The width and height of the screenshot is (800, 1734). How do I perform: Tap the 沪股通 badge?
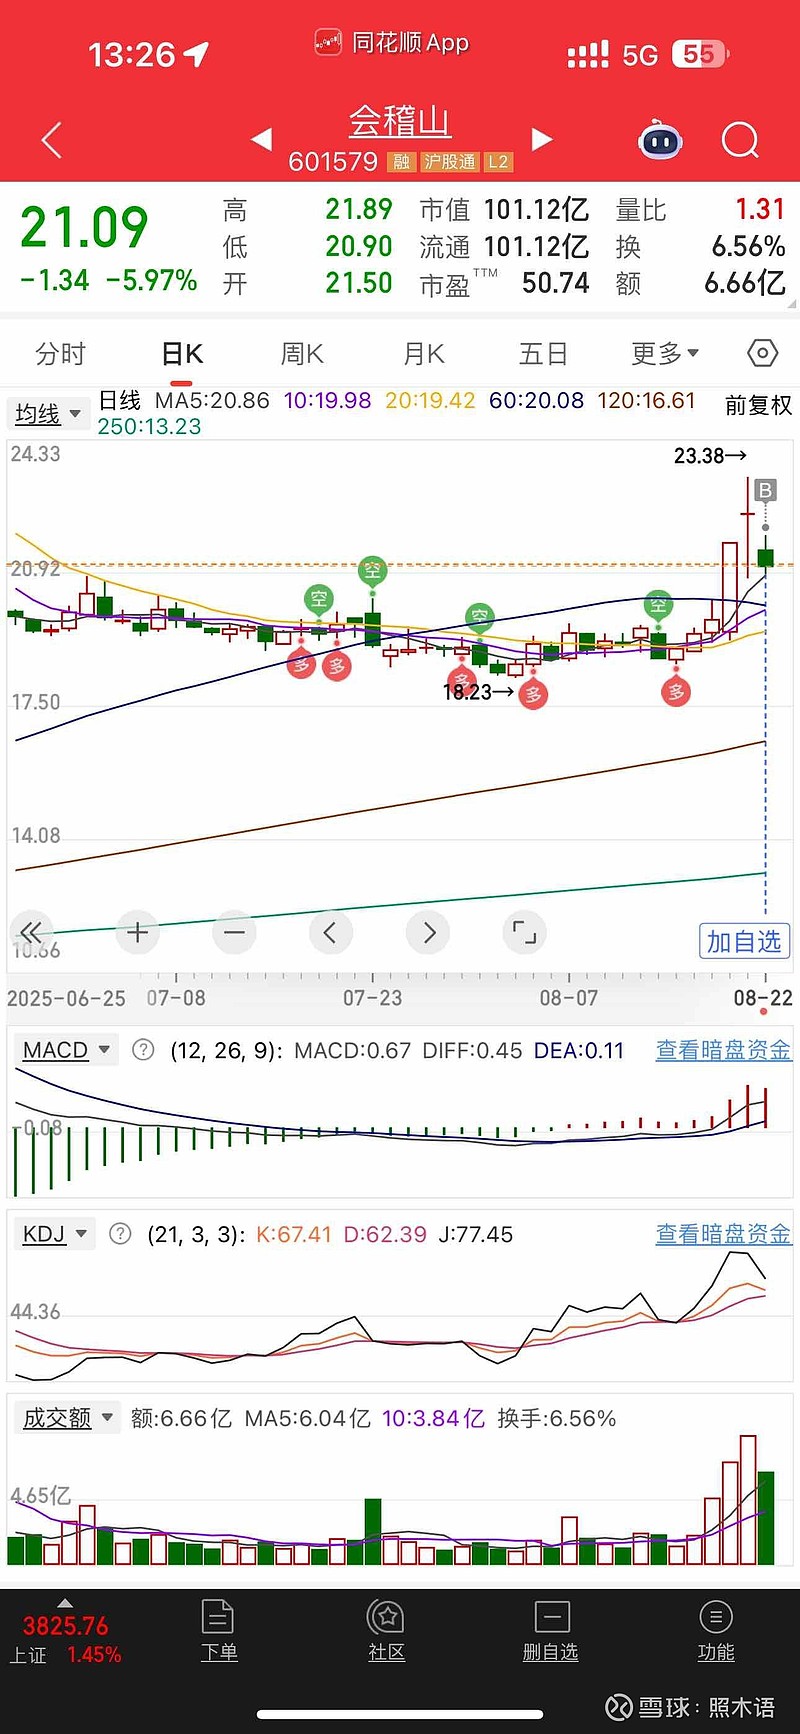(x=450, y=162)
